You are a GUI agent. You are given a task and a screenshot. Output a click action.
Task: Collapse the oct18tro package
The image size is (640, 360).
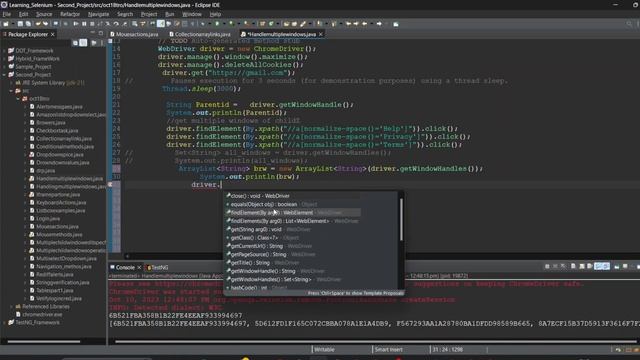(x=18, y=99)
